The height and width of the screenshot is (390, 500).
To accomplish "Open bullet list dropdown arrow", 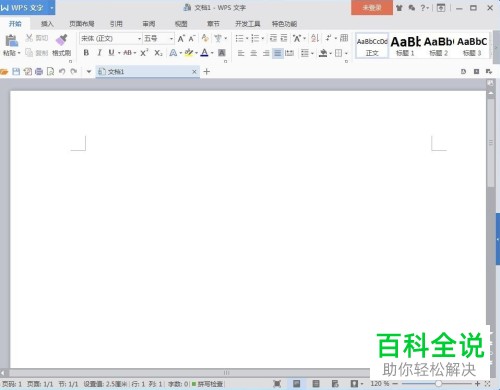I will [247, 38].
